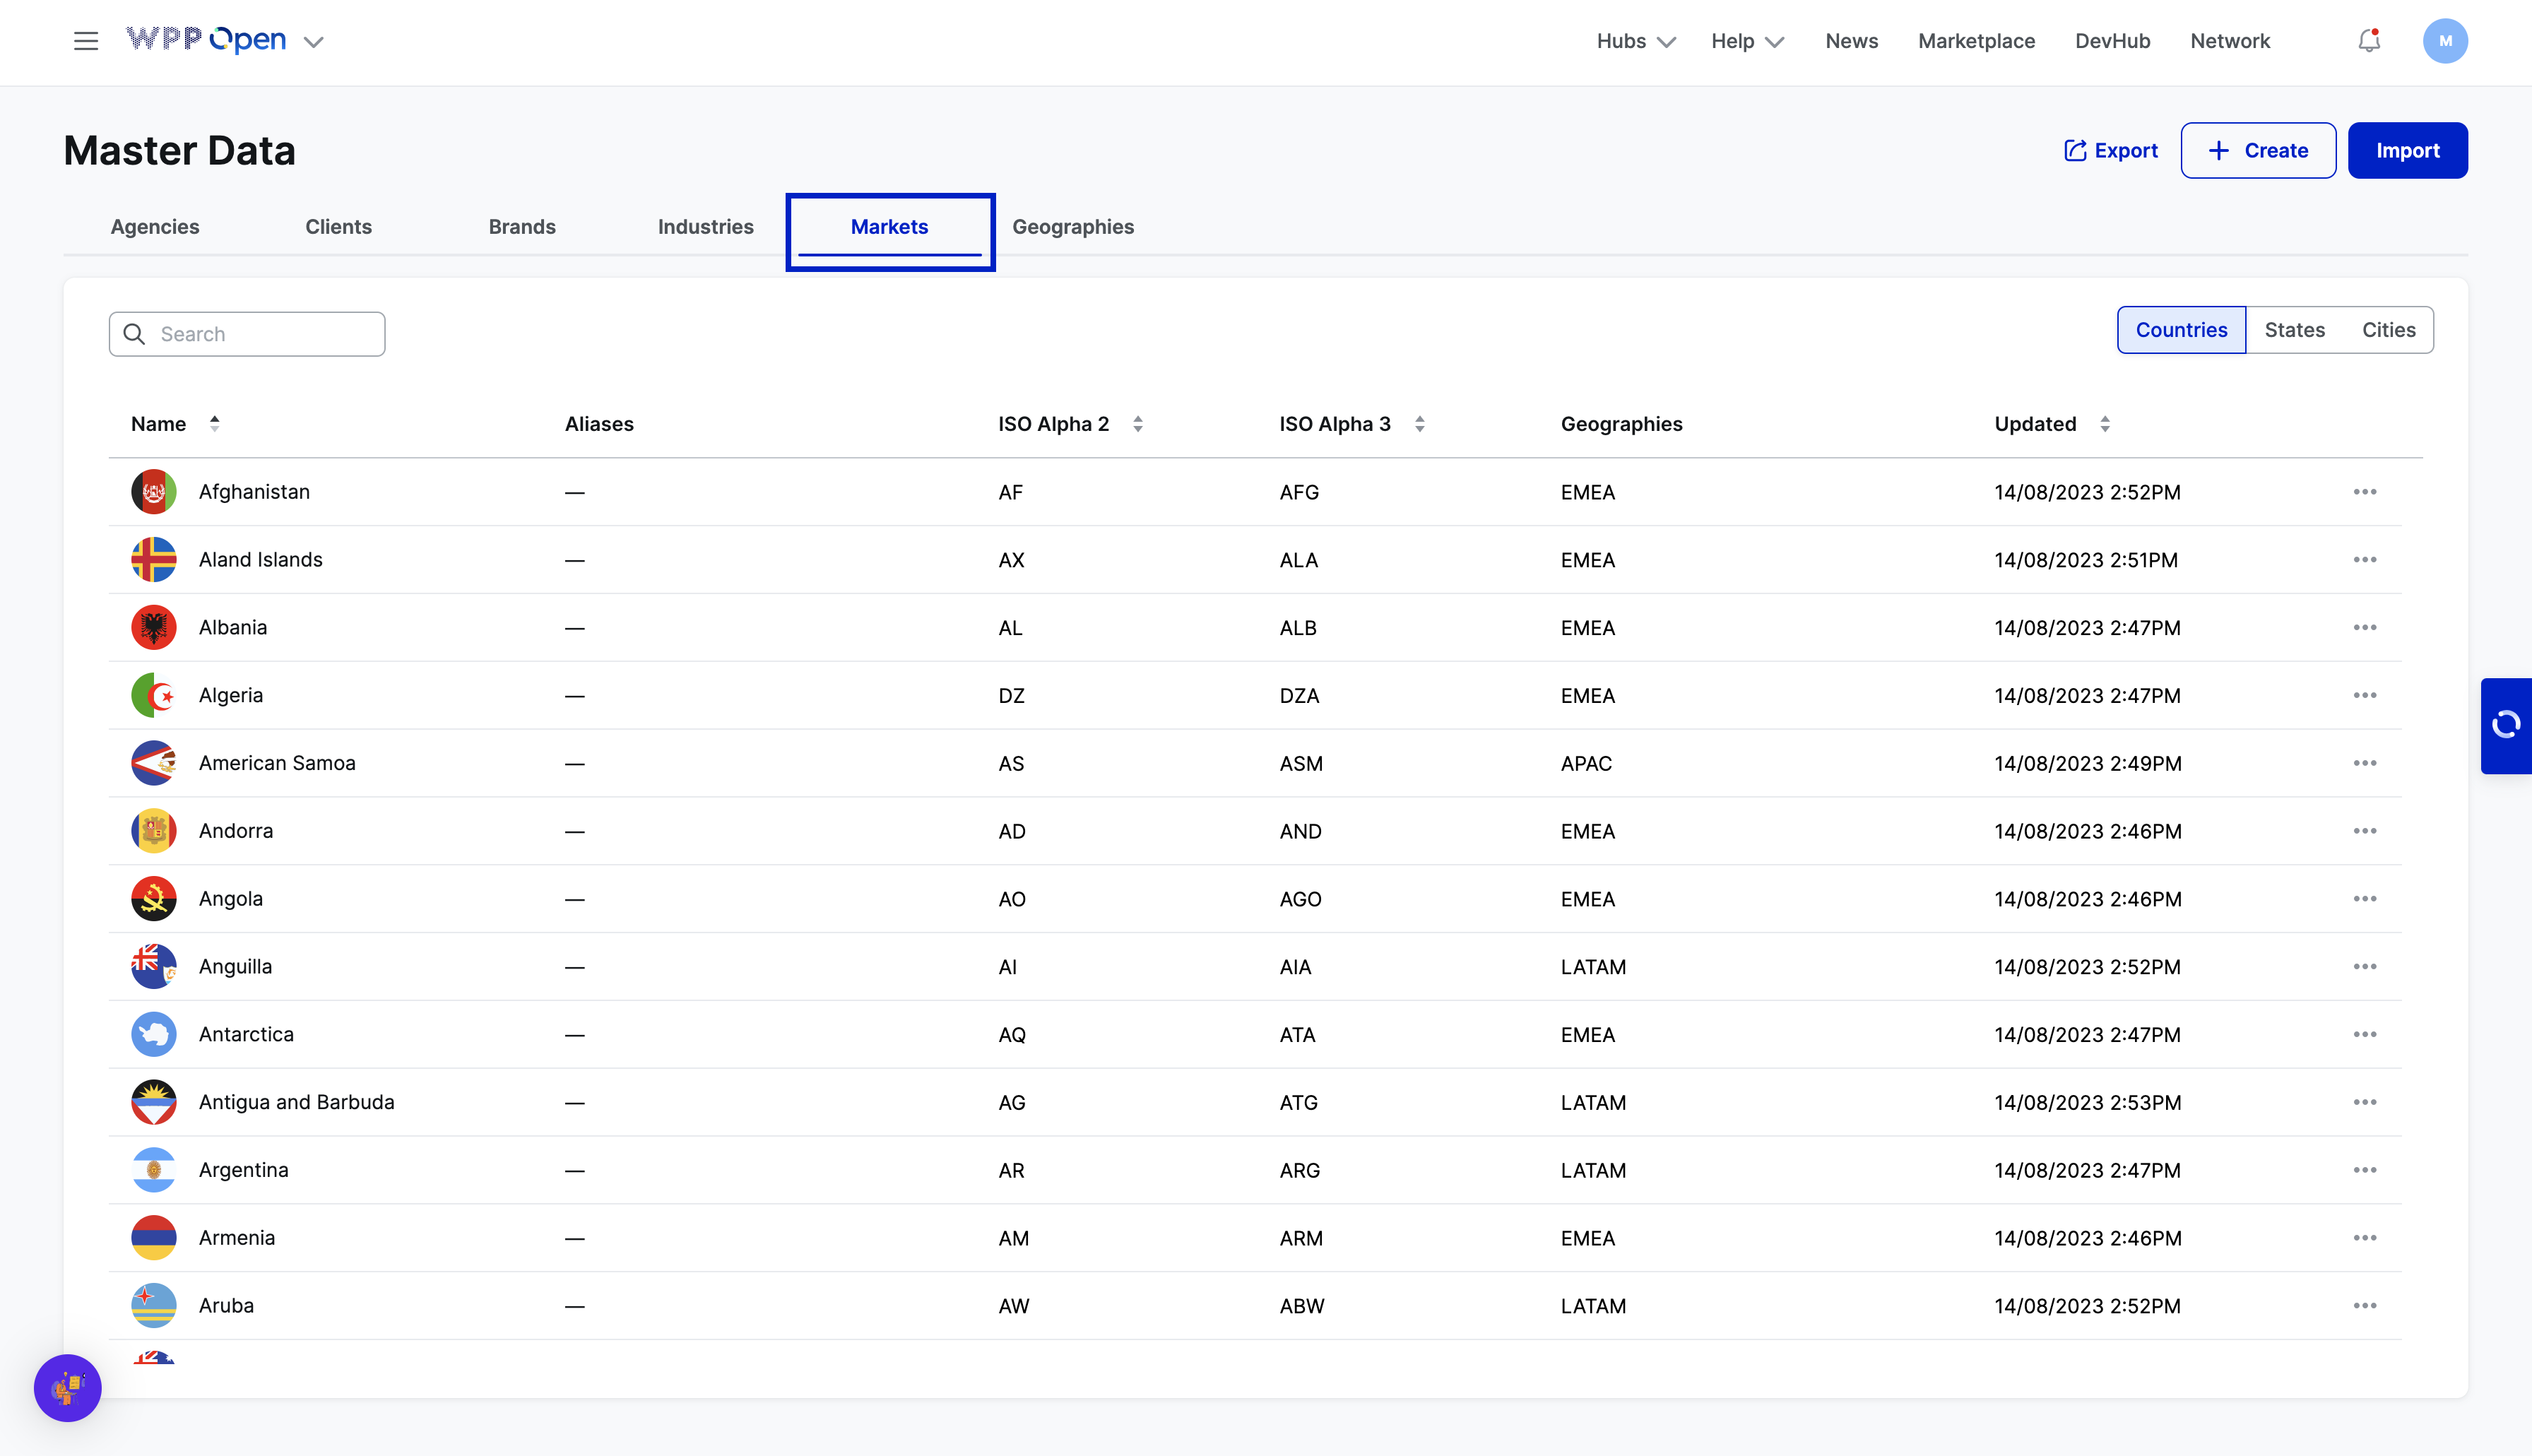Click the Import button
The image size is (2532, 1456).
click(2407, 151)
